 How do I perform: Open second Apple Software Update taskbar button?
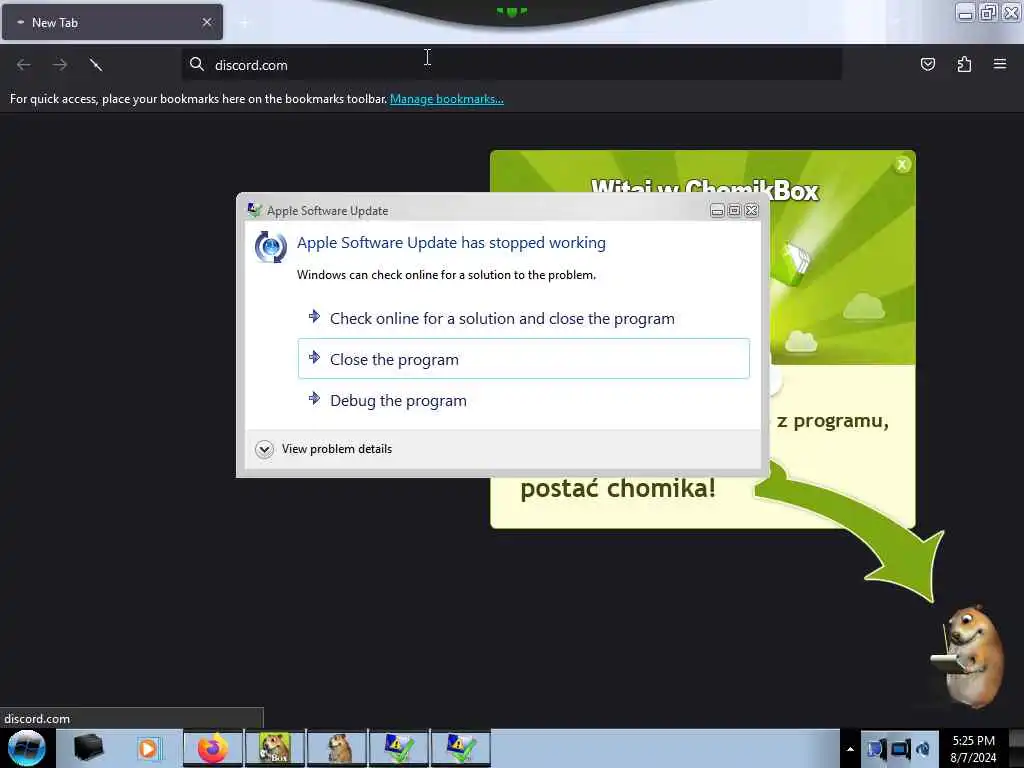461,748
